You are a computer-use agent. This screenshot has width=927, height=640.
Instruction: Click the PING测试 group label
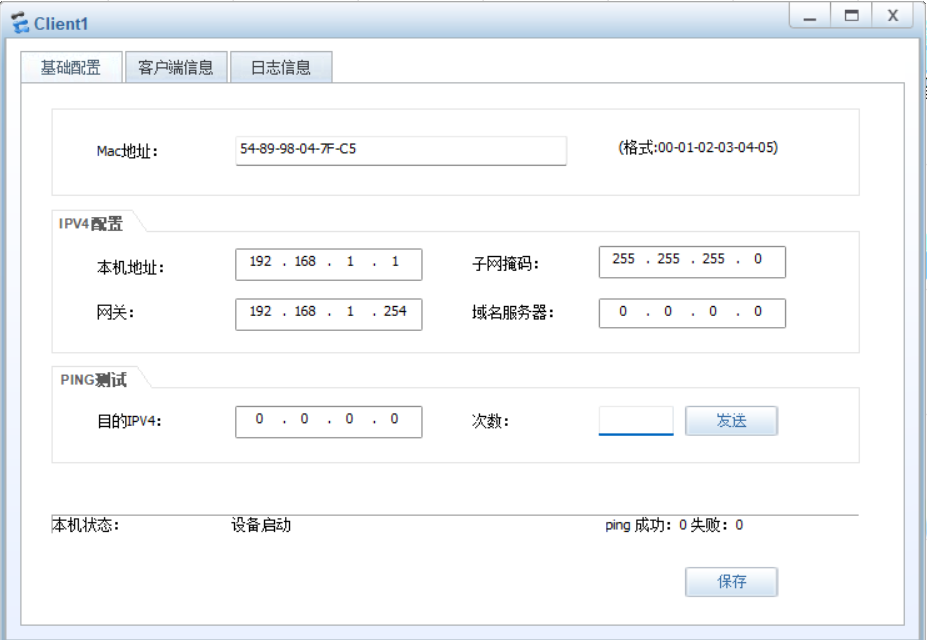pos(93,380)
